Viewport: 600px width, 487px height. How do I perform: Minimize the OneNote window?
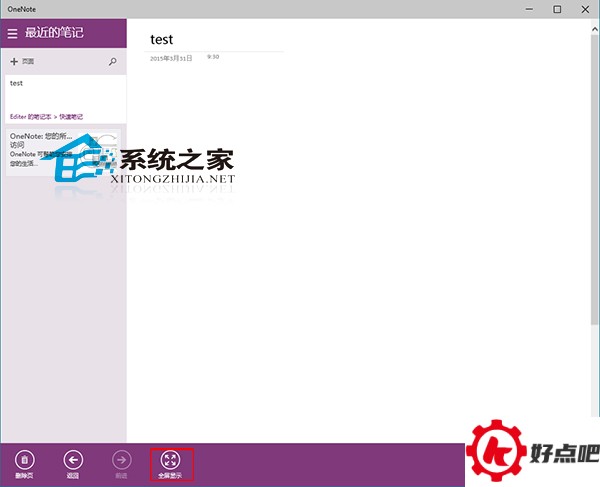[x=529, y=9]
